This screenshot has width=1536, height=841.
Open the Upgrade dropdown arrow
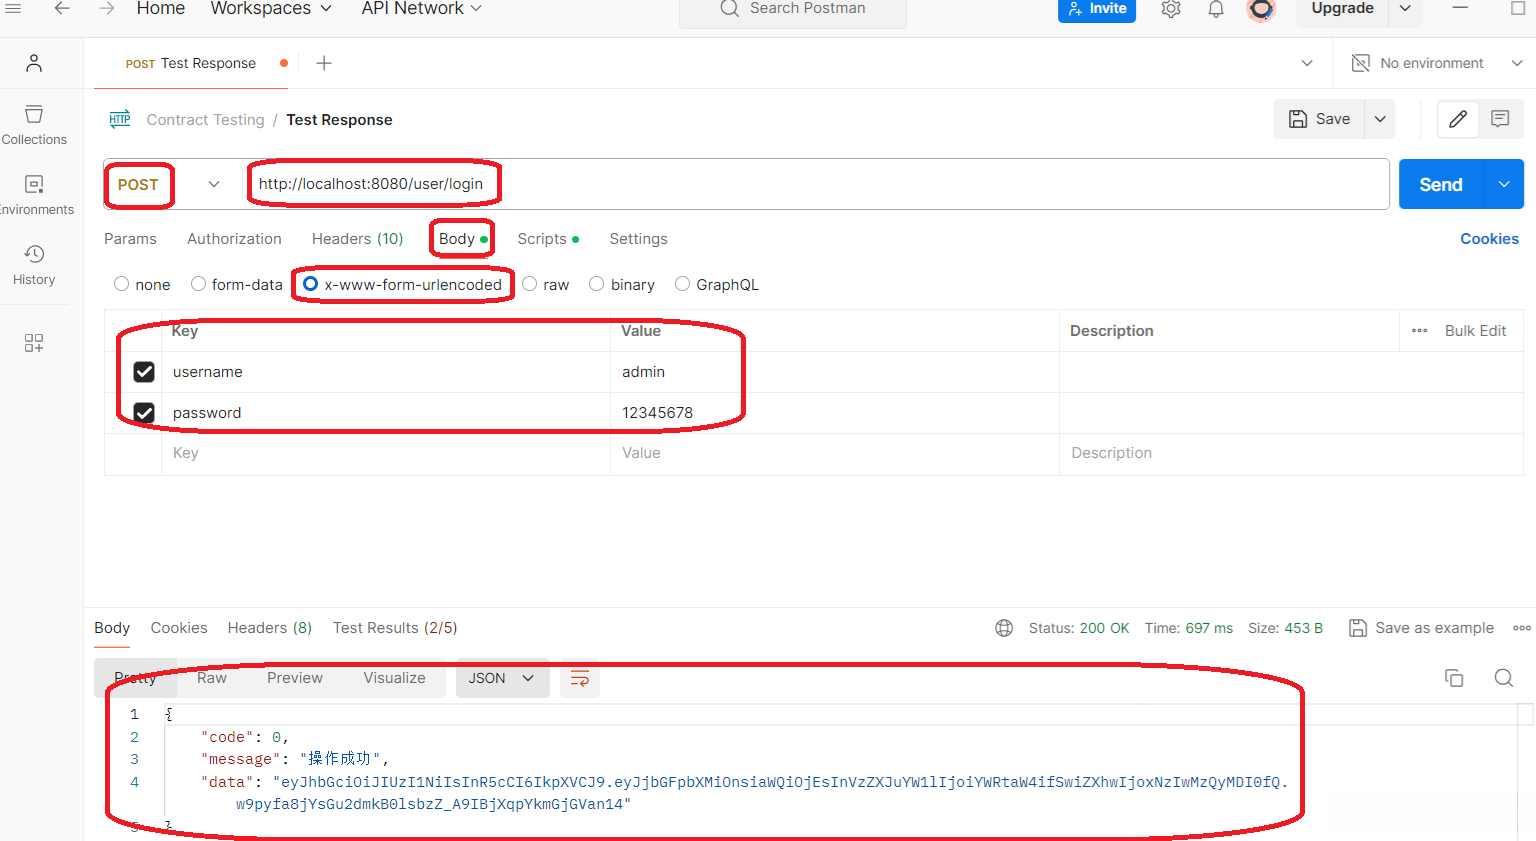[1405, 8]
